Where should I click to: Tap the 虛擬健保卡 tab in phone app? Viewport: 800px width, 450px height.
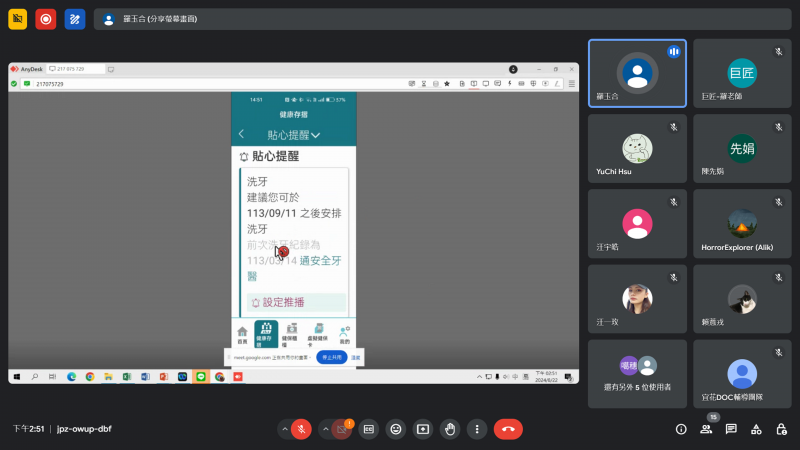point(317,335)
